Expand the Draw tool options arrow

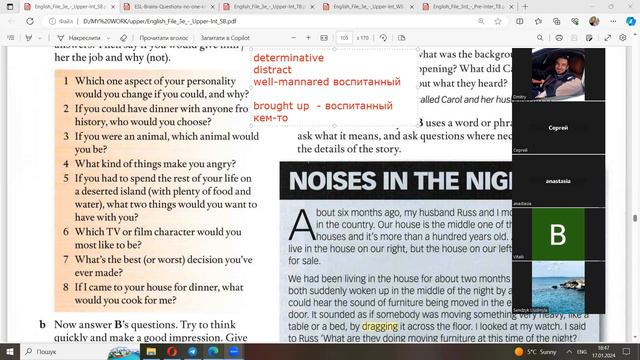[108, 38]
